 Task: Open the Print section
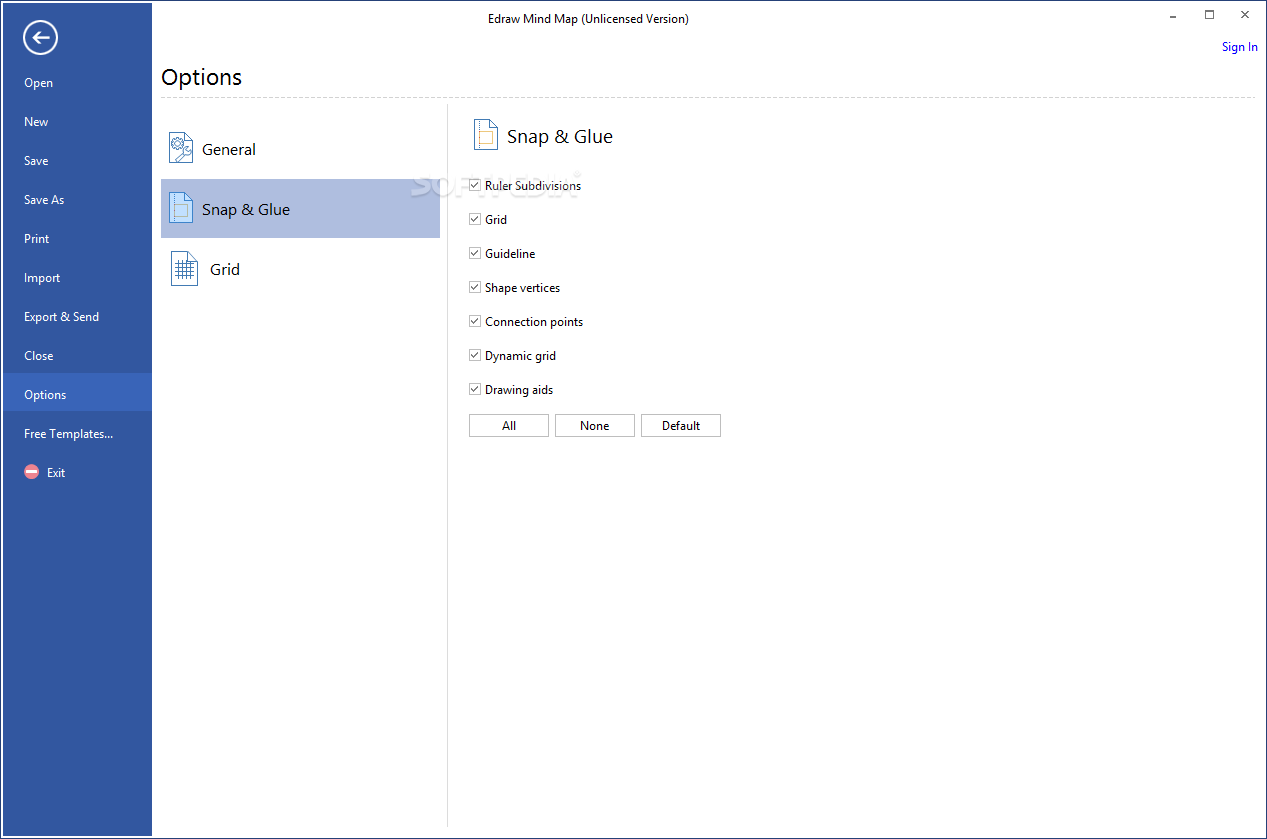pos(77,239)
